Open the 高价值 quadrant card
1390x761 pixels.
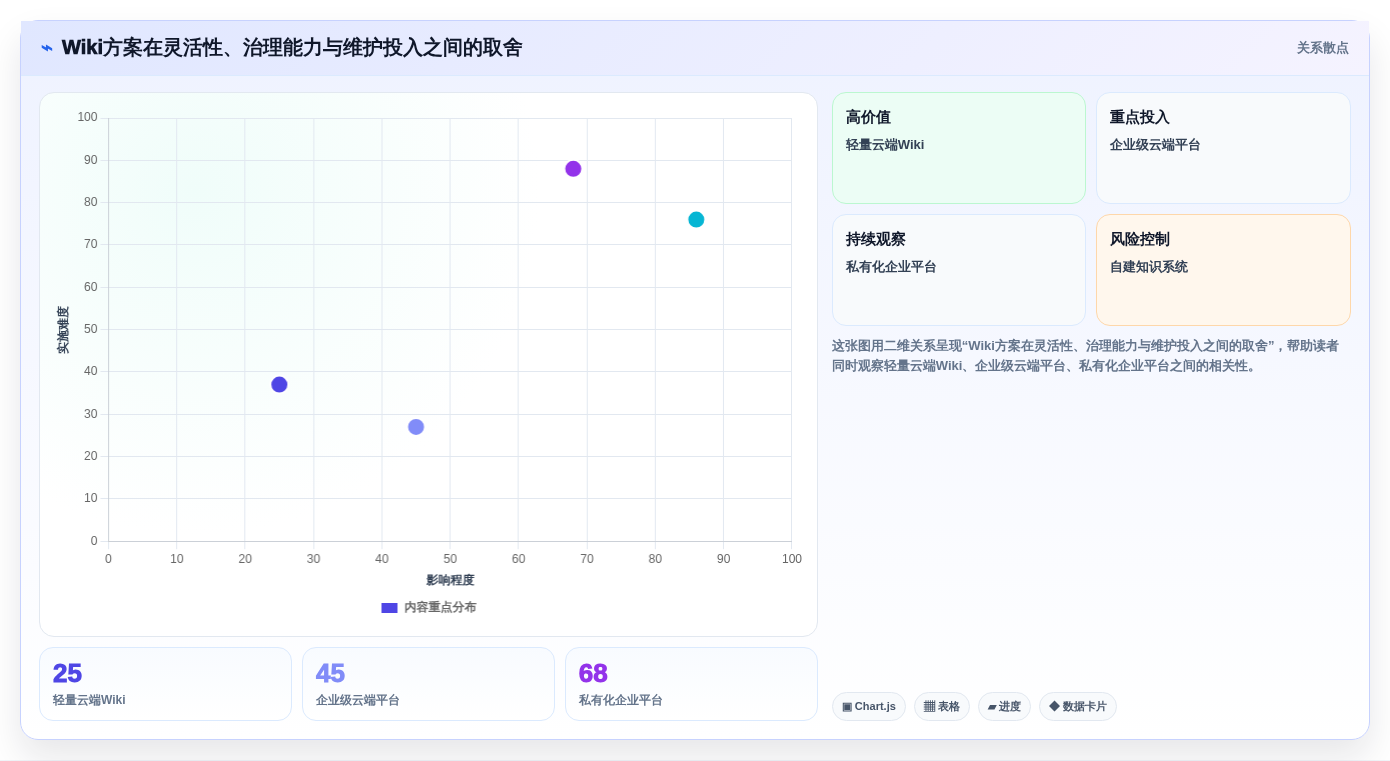pyautogui.click(x=958, y=148)
